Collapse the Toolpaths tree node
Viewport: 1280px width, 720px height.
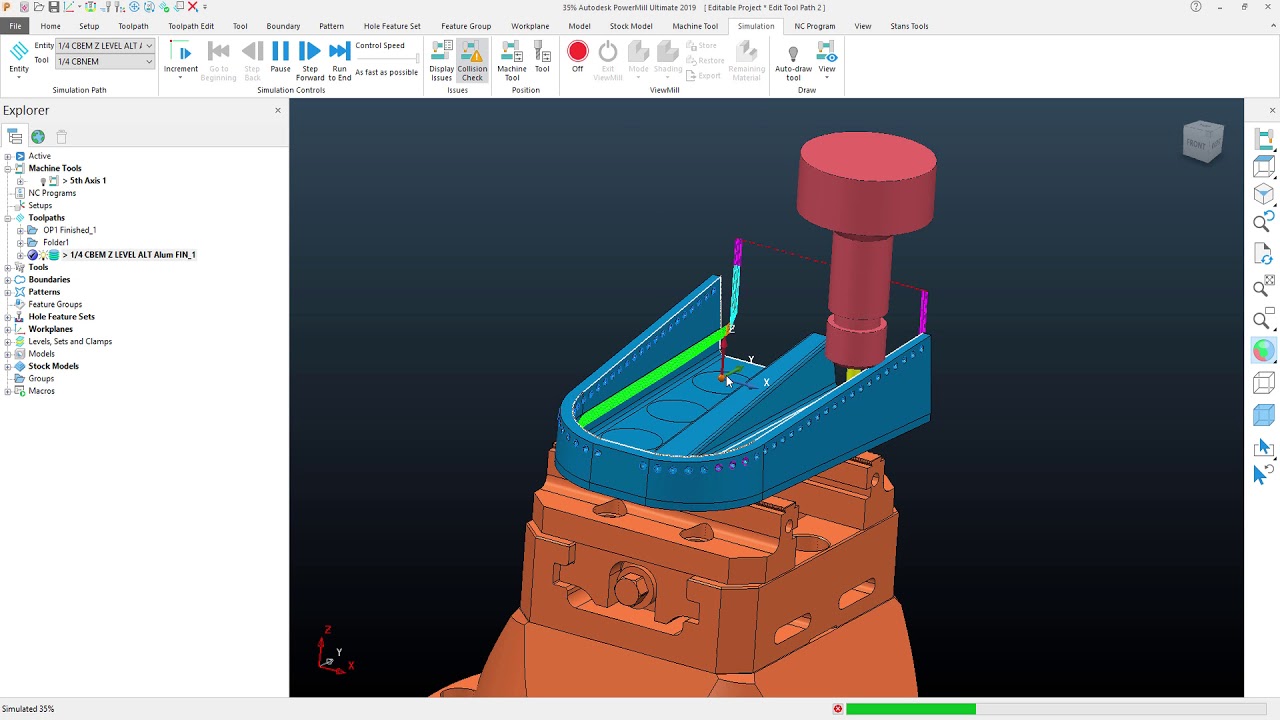pyautogui.click(x=8, y=218)
